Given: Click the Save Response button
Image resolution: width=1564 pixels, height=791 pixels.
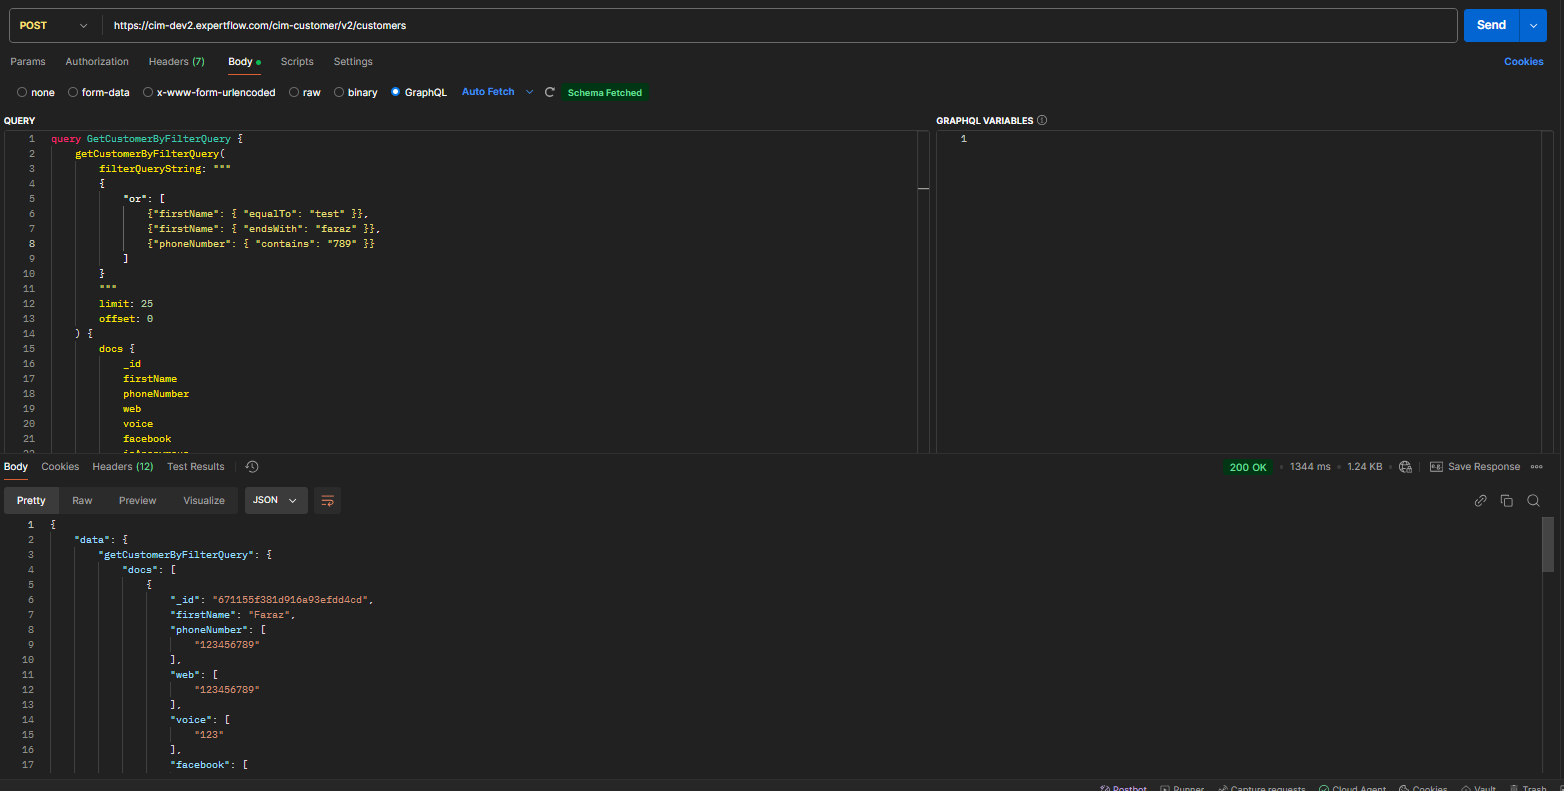Looking at the screenshot, I should 1475,467.
